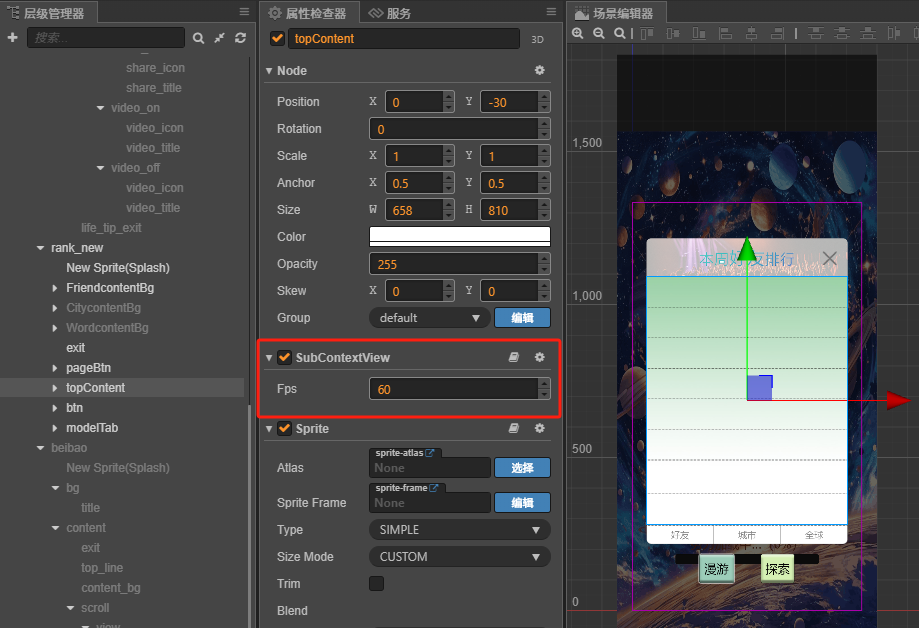Image resolution: width=919 pixels, height=628 pixels.
Task: Open the Sprite Type SIMPLE dropdown
Action: [x=459, y=530]
